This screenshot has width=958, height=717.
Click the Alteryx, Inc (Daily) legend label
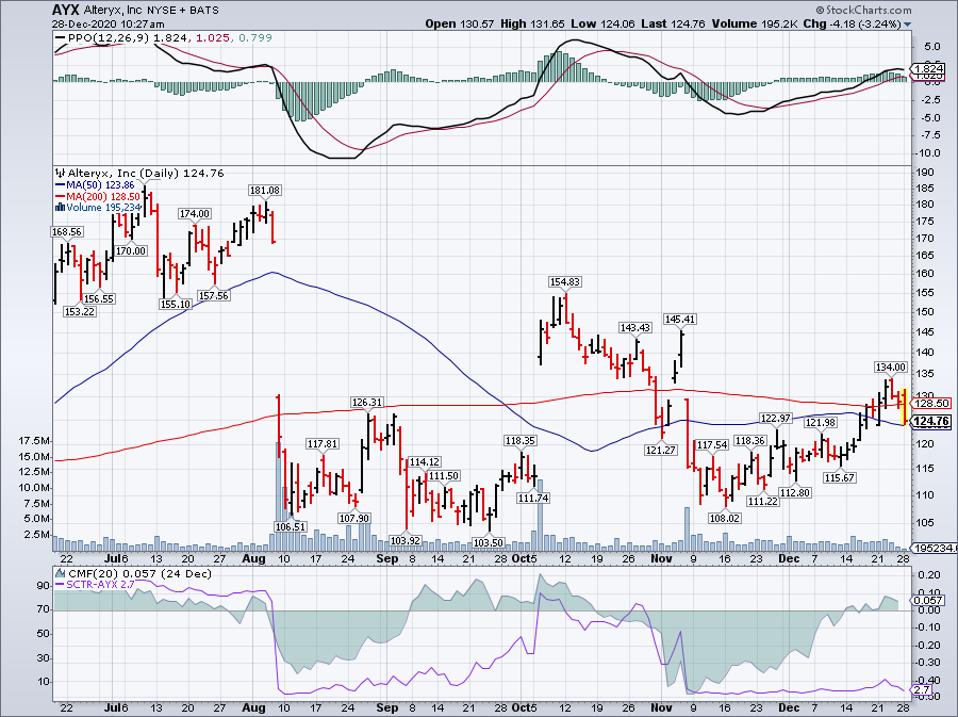coord(123,173)
